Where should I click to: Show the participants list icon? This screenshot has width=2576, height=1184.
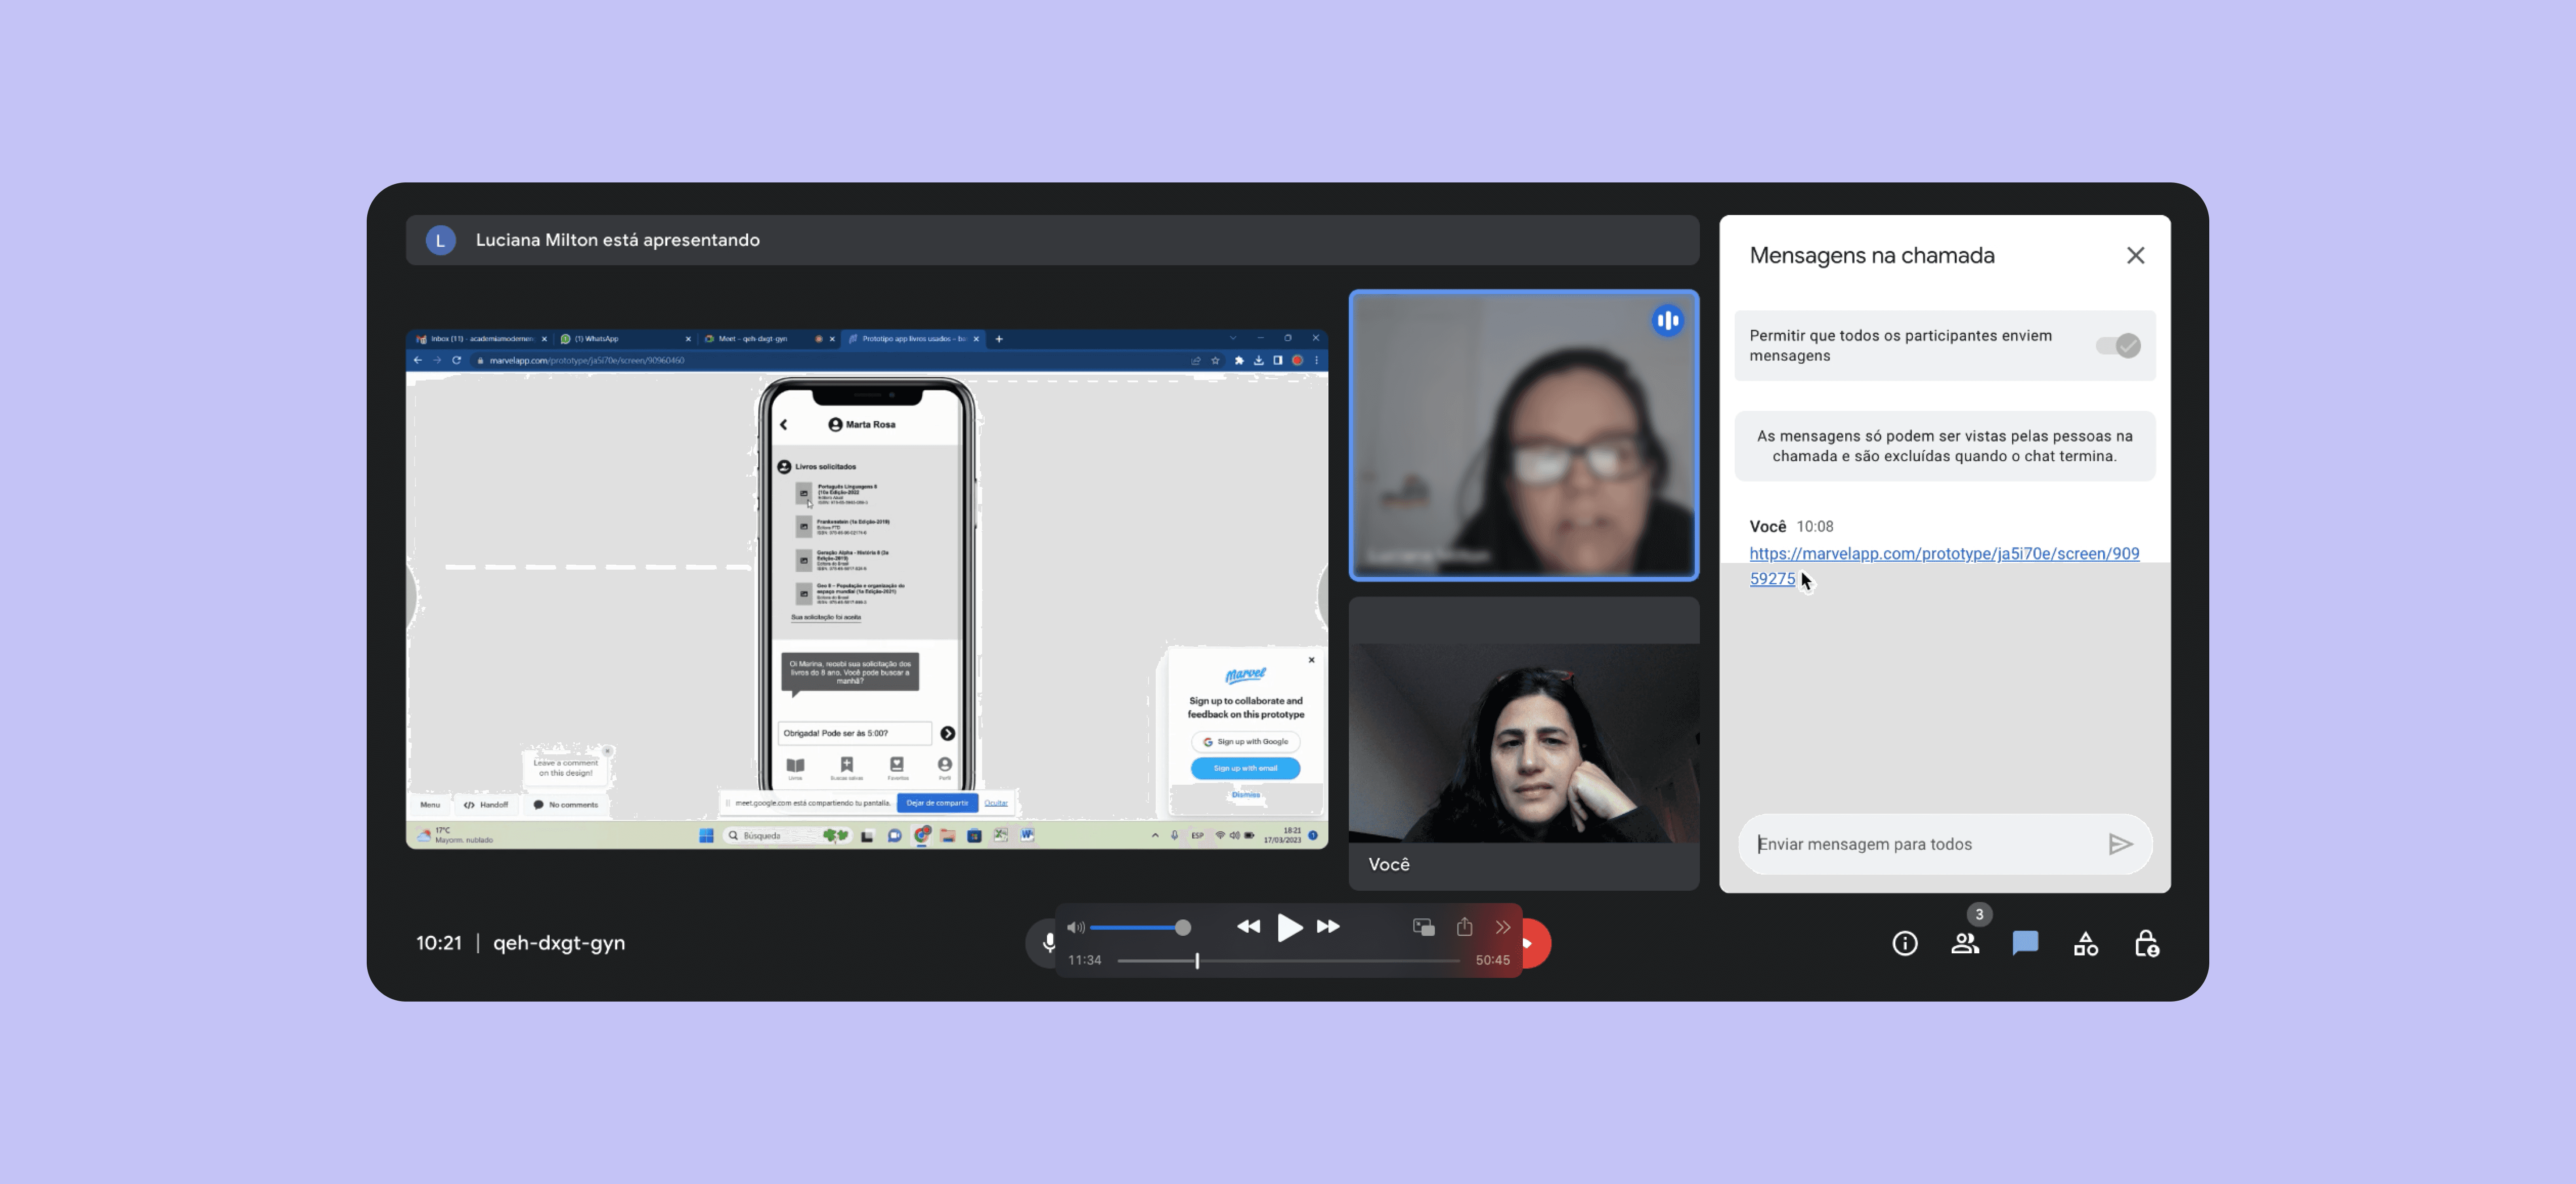pos(1965,943)
